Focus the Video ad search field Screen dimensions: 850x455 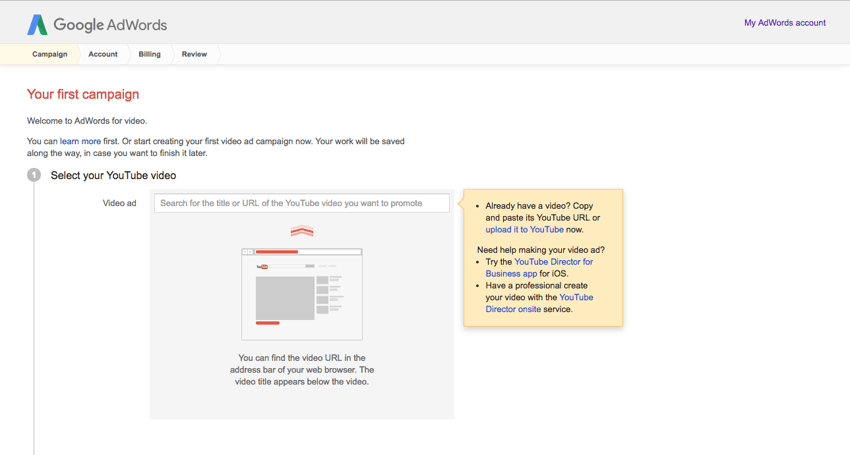301,203
